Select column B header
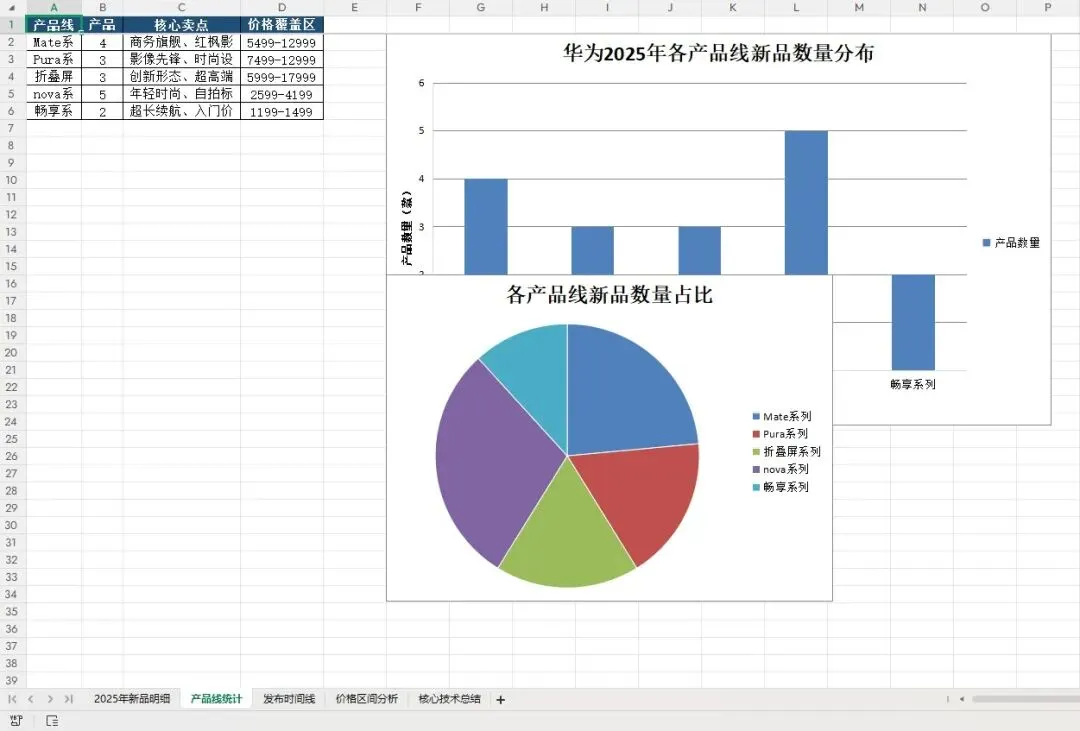1080x731 pixels. pos(103,8)
